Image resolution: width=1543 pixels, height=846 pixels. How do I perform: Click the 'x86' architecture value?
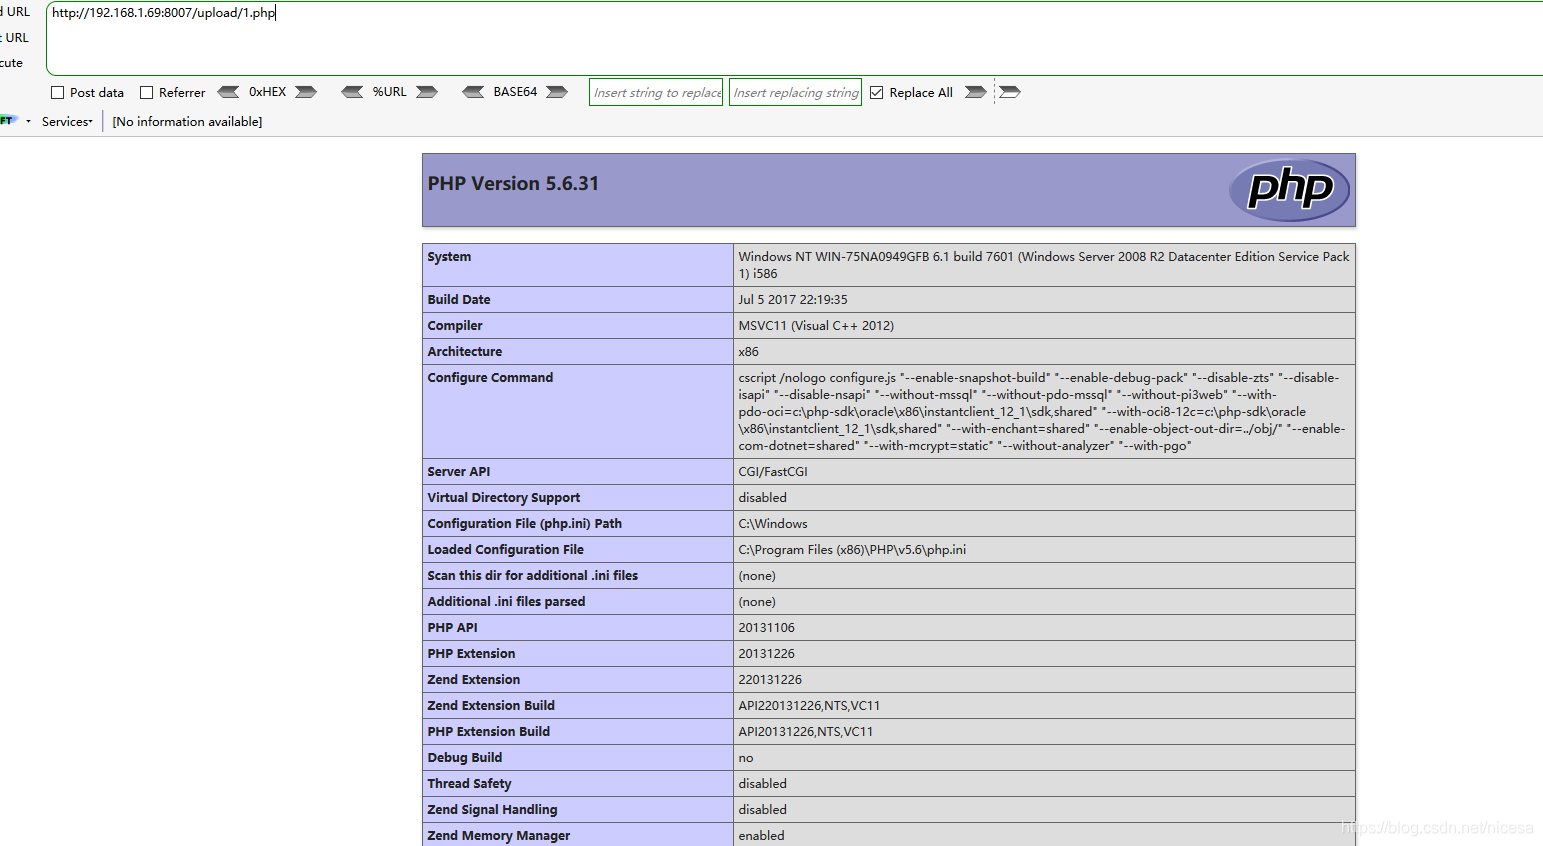pyautogui.click(x=749, y=352)
